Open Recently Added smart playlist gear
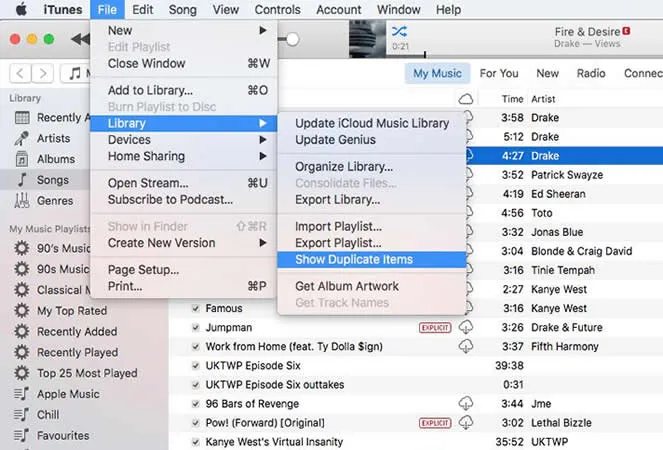The width and height of the screenshot is (663, 450). click(22, 331)
